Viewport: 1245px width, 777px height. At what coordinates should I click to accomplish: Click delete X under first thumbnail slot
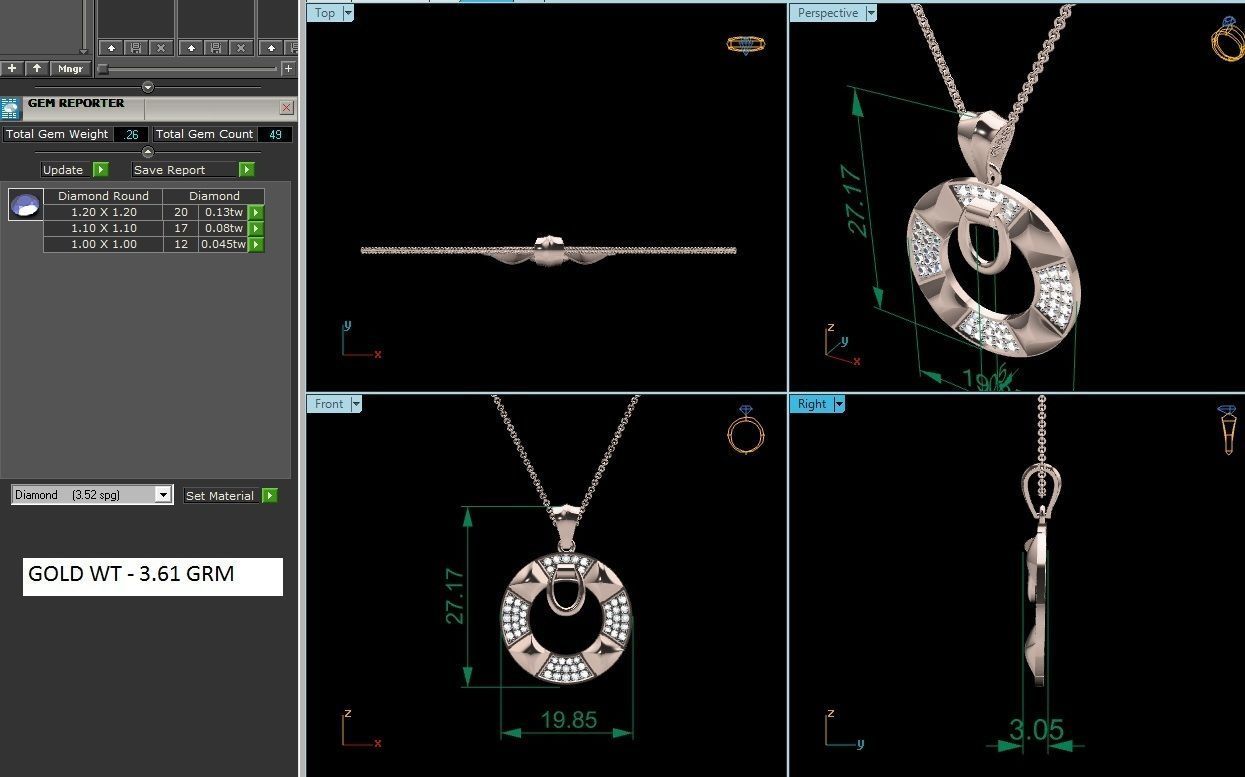(x=160, y=48)
